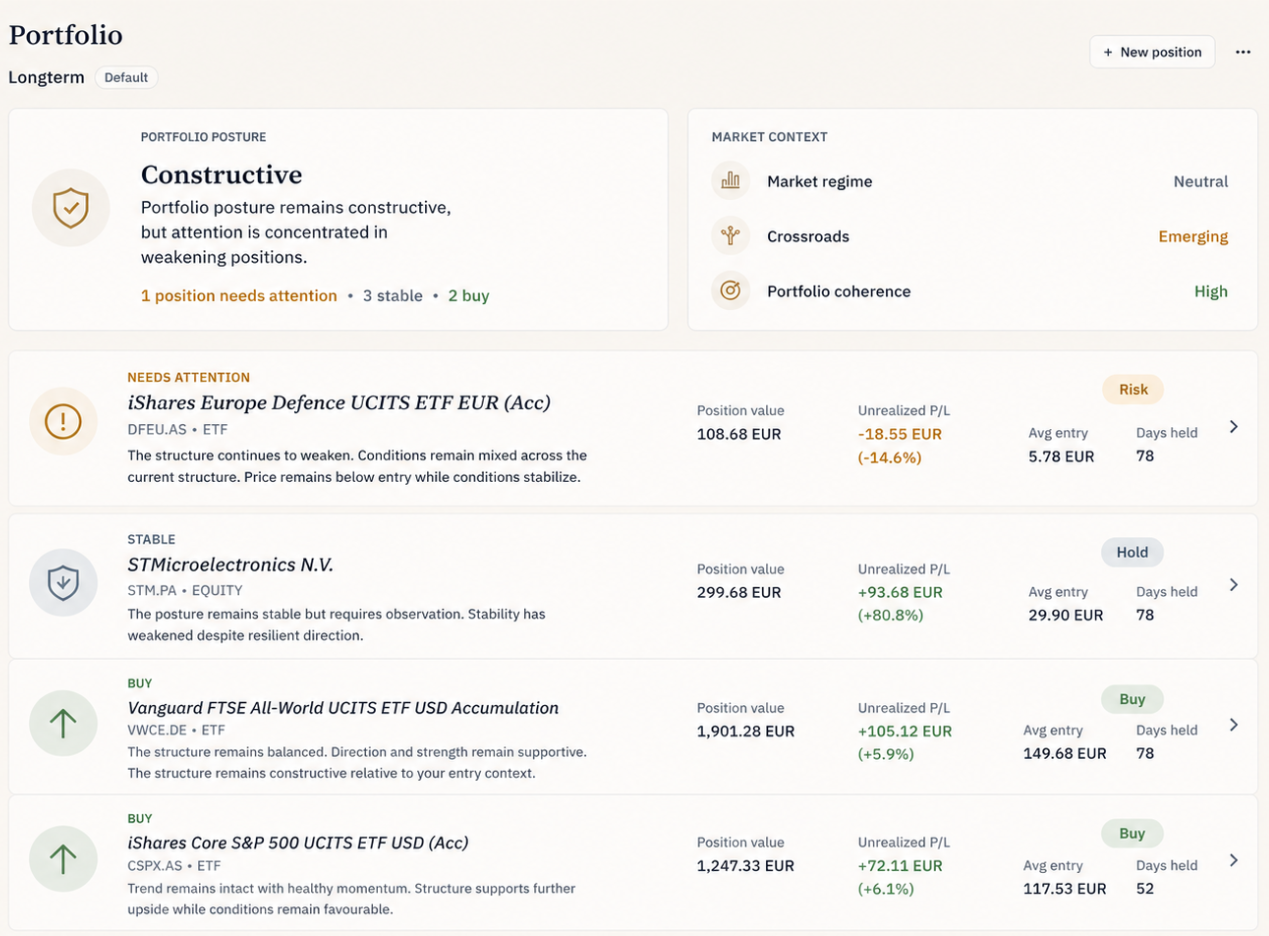Open iShares Core S&P 500 UCITS ETF title

[x=298, y=843]
